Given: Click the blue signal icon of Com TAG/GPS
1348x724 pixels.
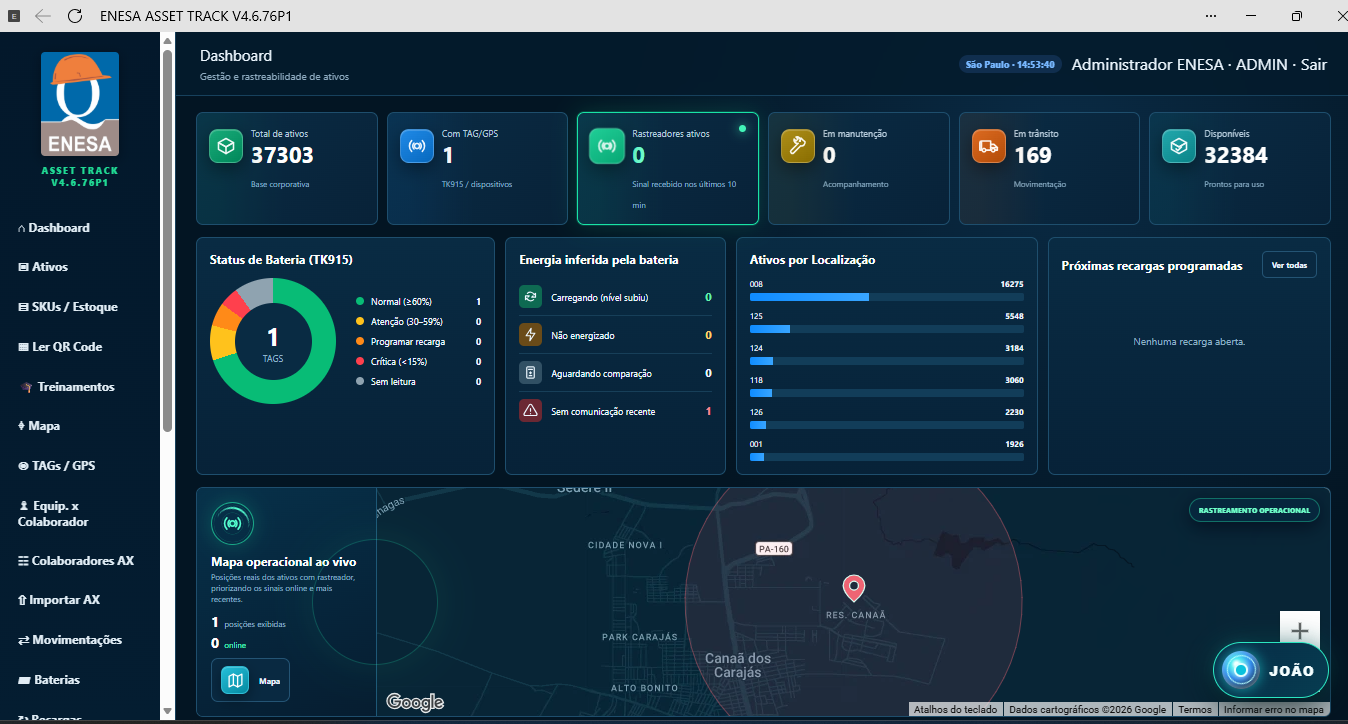Looking at the screenshot, I should [x=417, y=146].
